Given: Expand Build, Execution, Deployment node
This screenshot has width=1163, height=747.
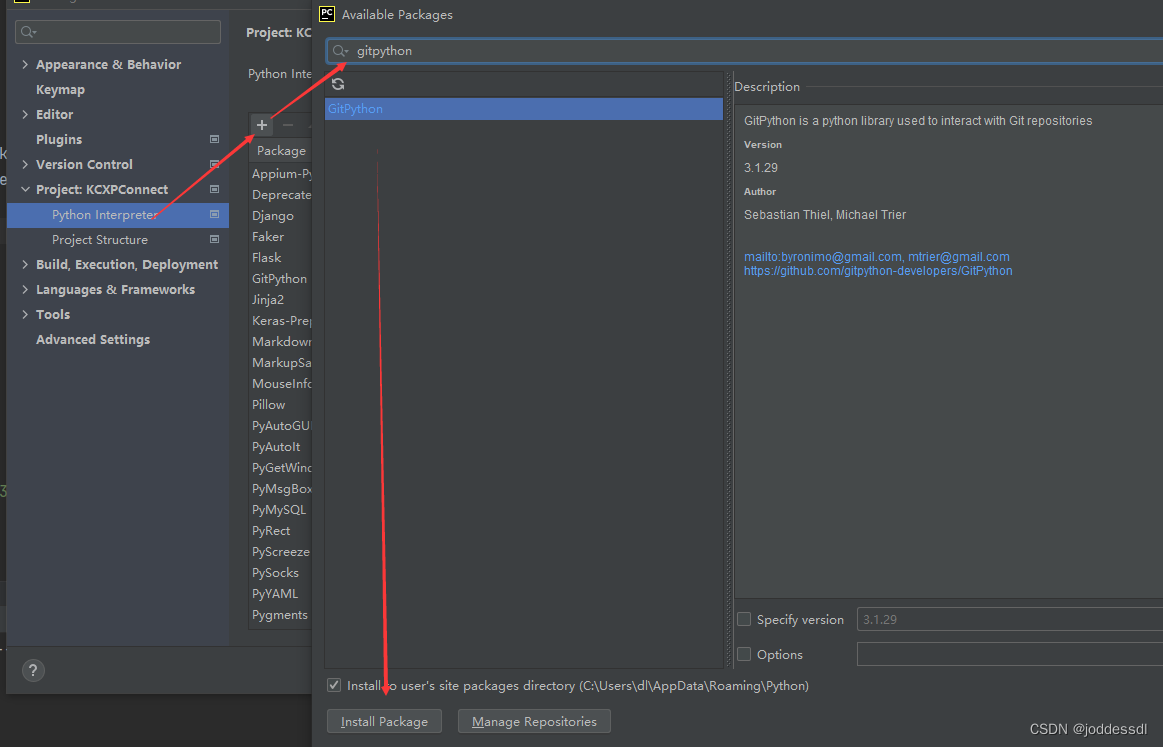Looking at the screenshot, I should point(25,264).
